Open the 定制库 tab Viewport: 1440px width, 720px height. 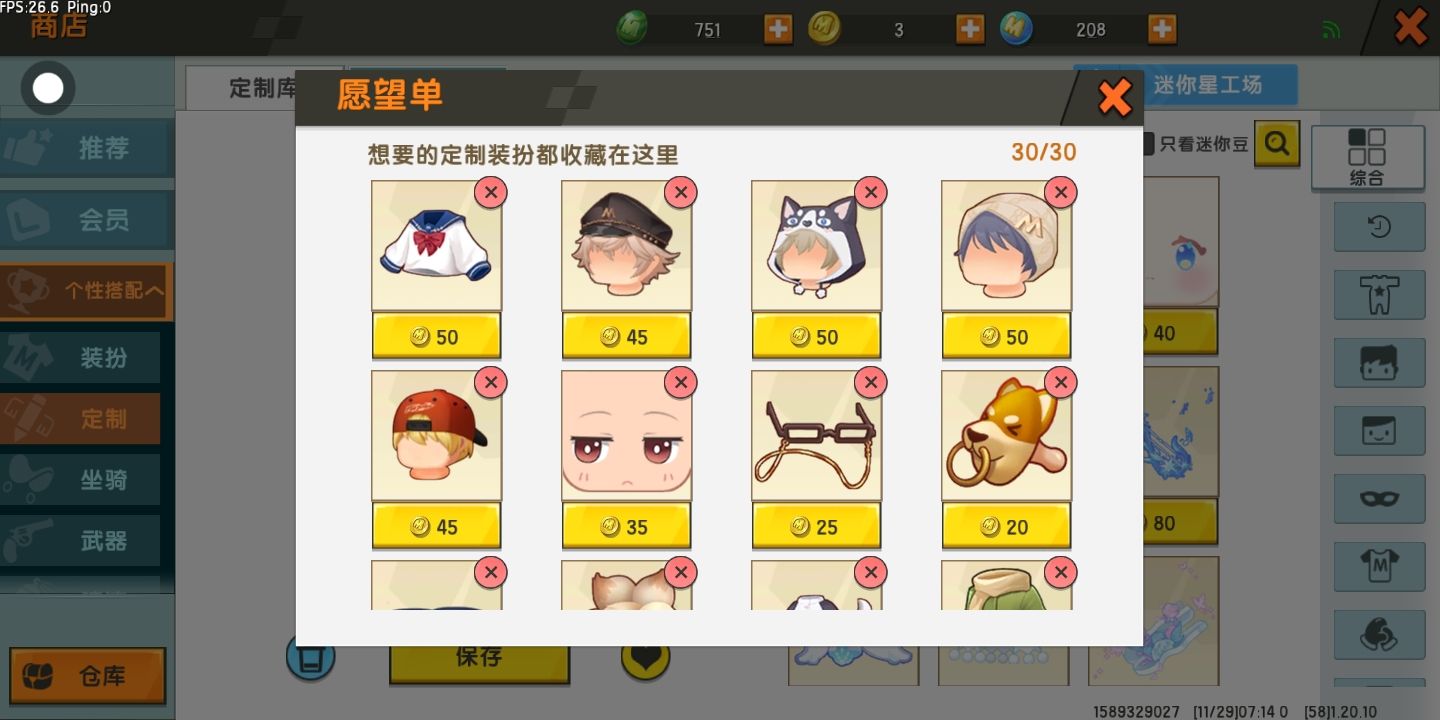(242, 88)
